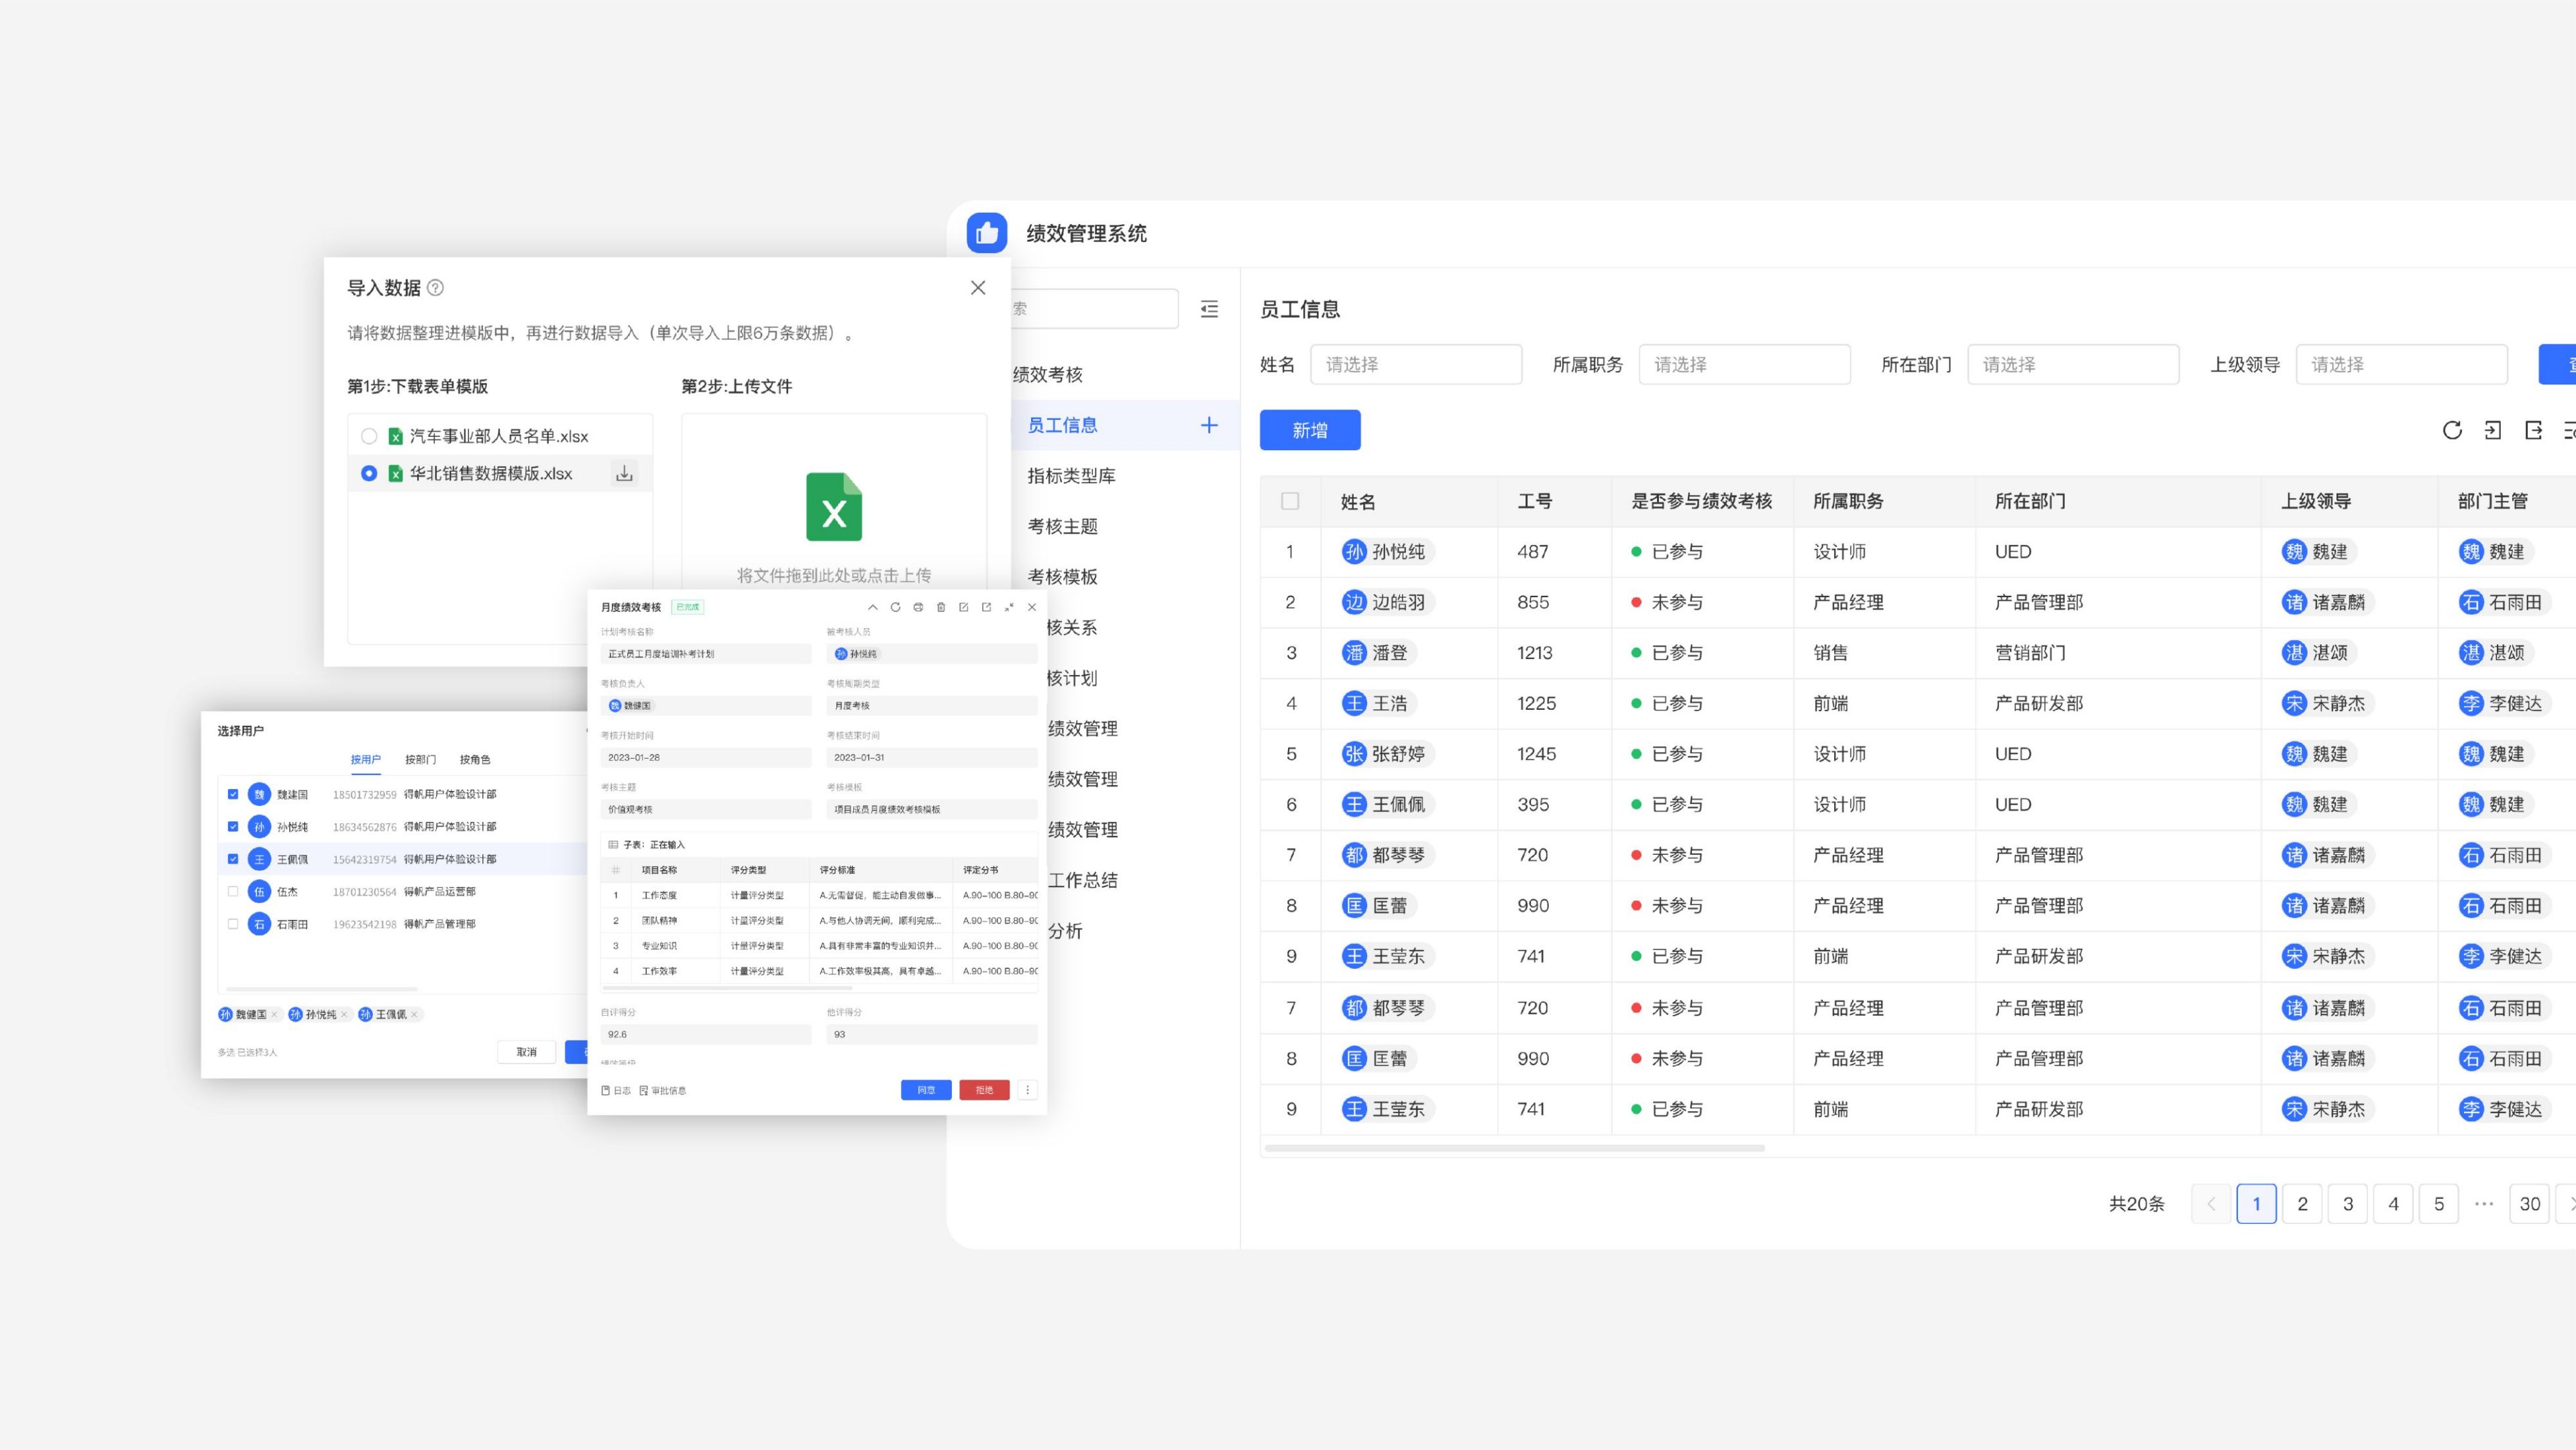This screenshot has height=1450, width=2576.
Task: Switch to the 按角色 tab
Action: (x=475, y=760)
